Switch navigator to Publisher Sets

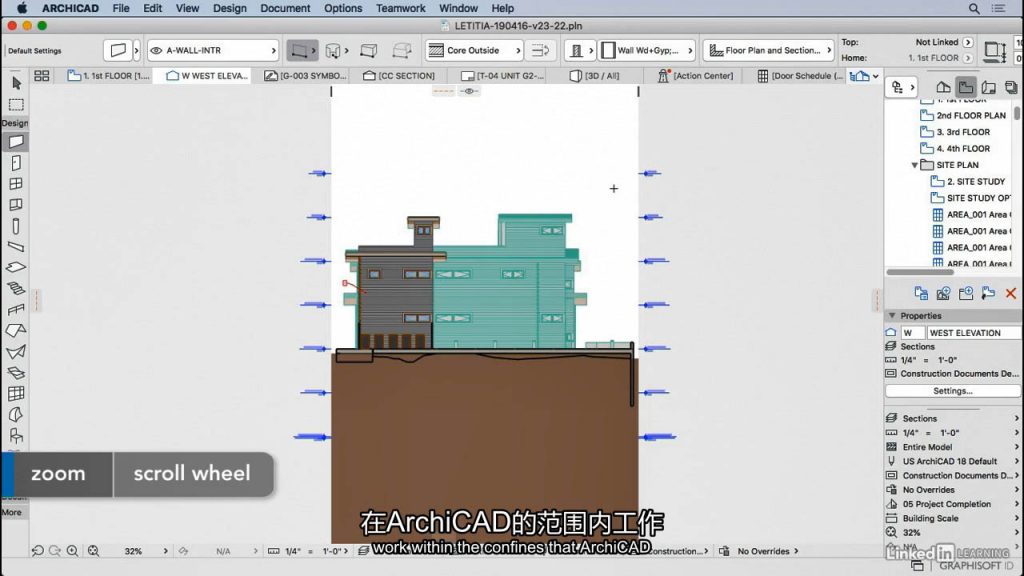tap(1011, 88)
